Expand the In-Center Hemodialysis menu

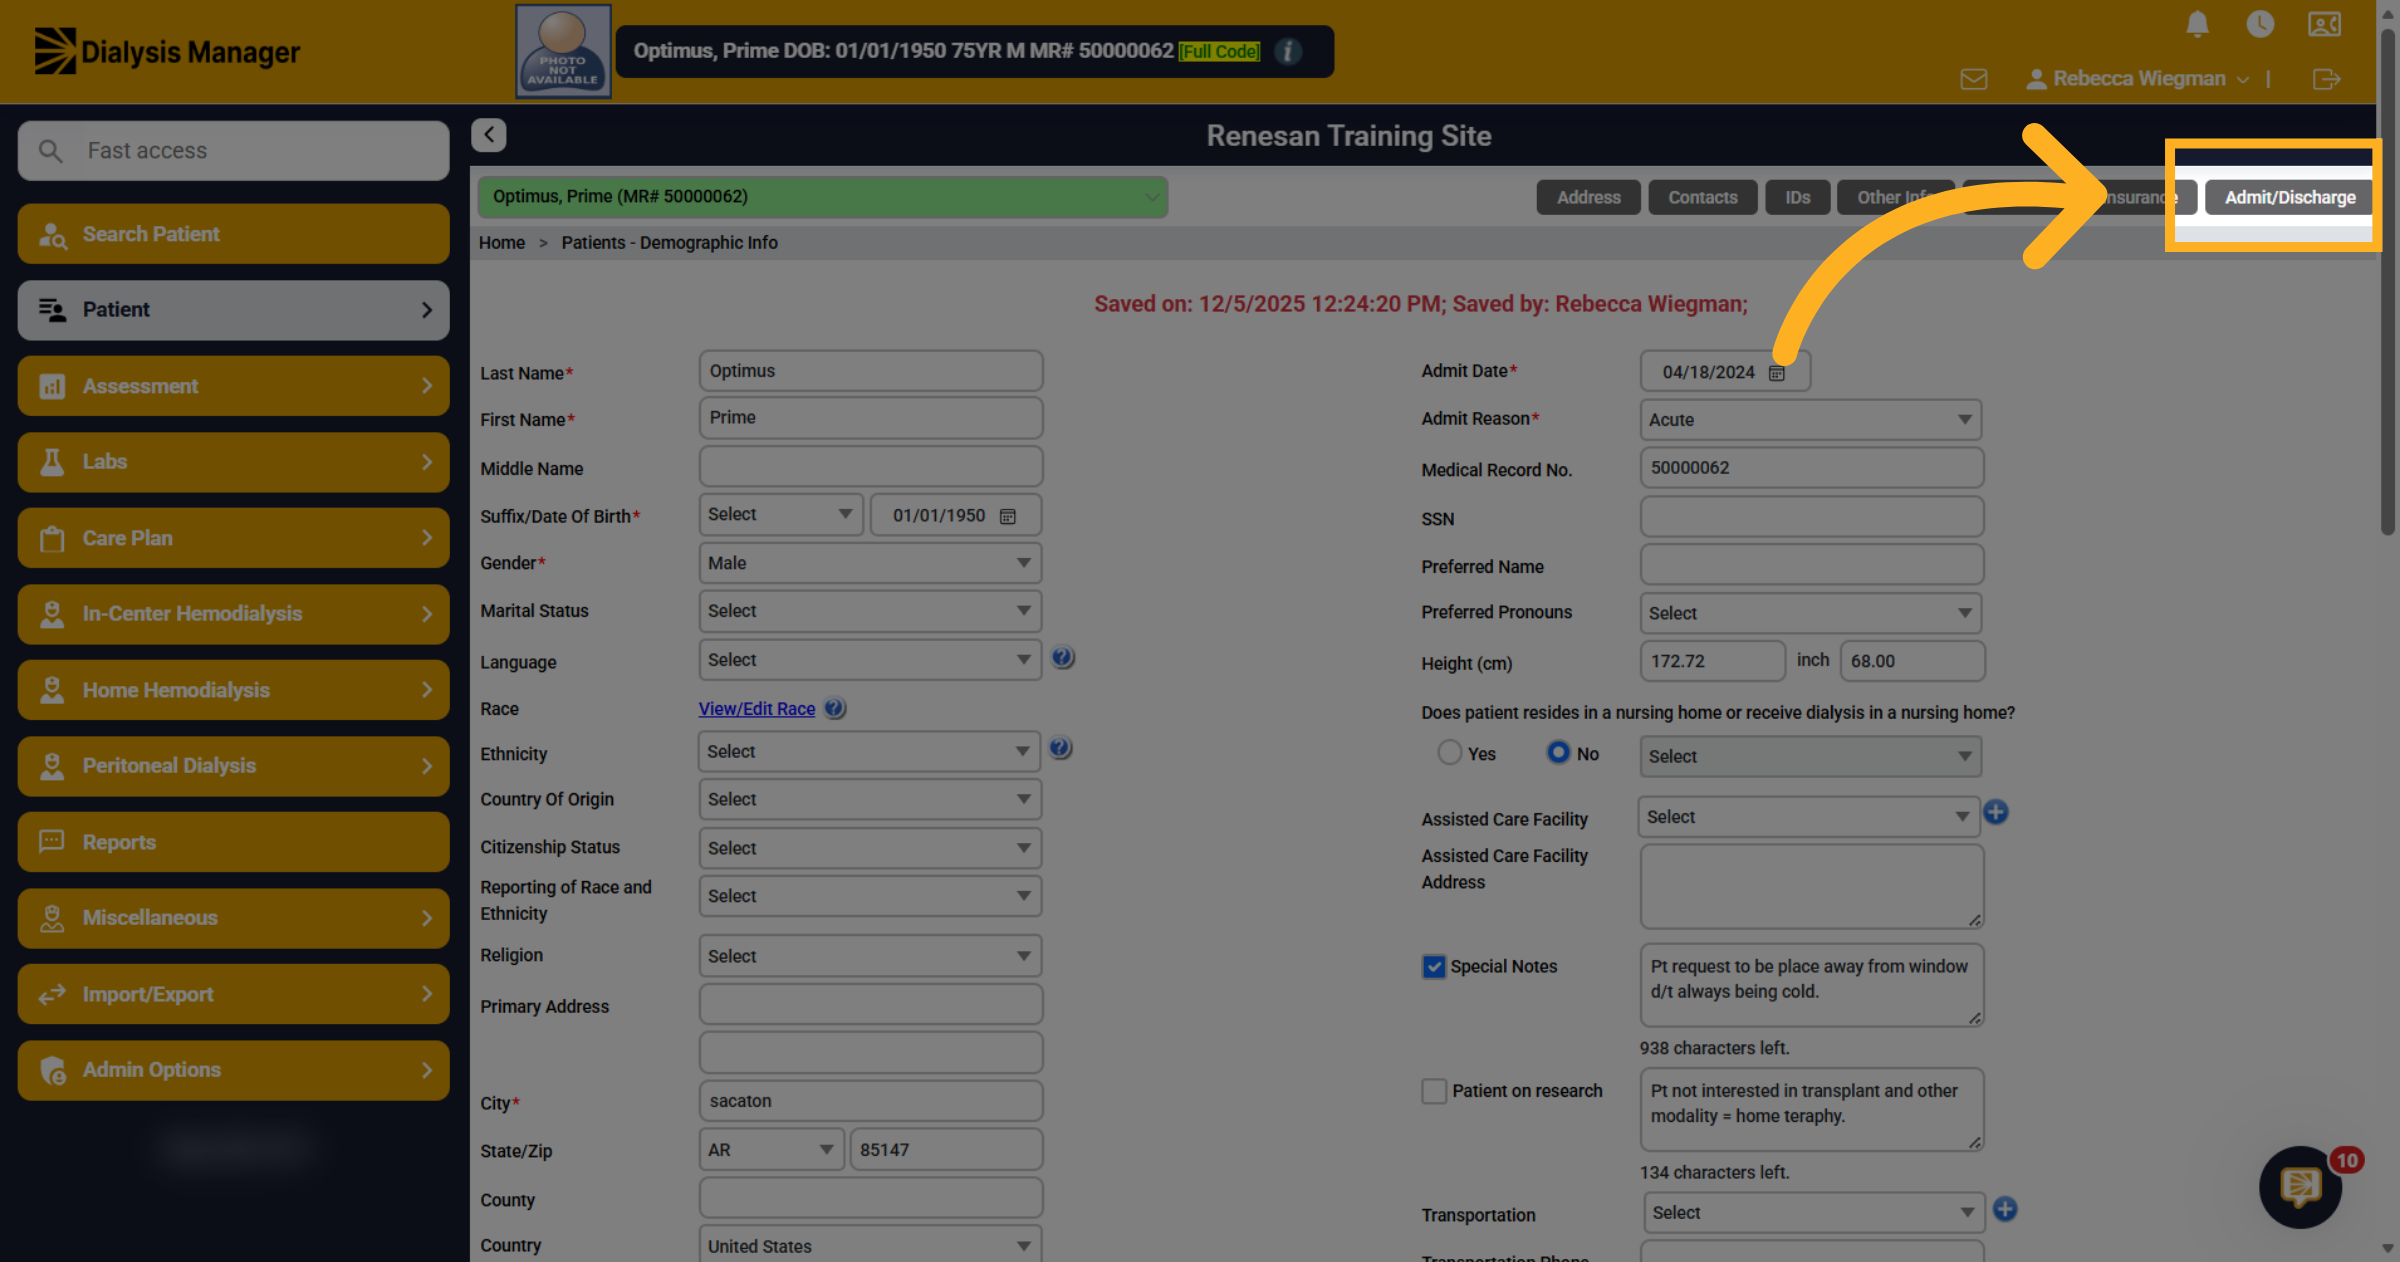[233, 614]
